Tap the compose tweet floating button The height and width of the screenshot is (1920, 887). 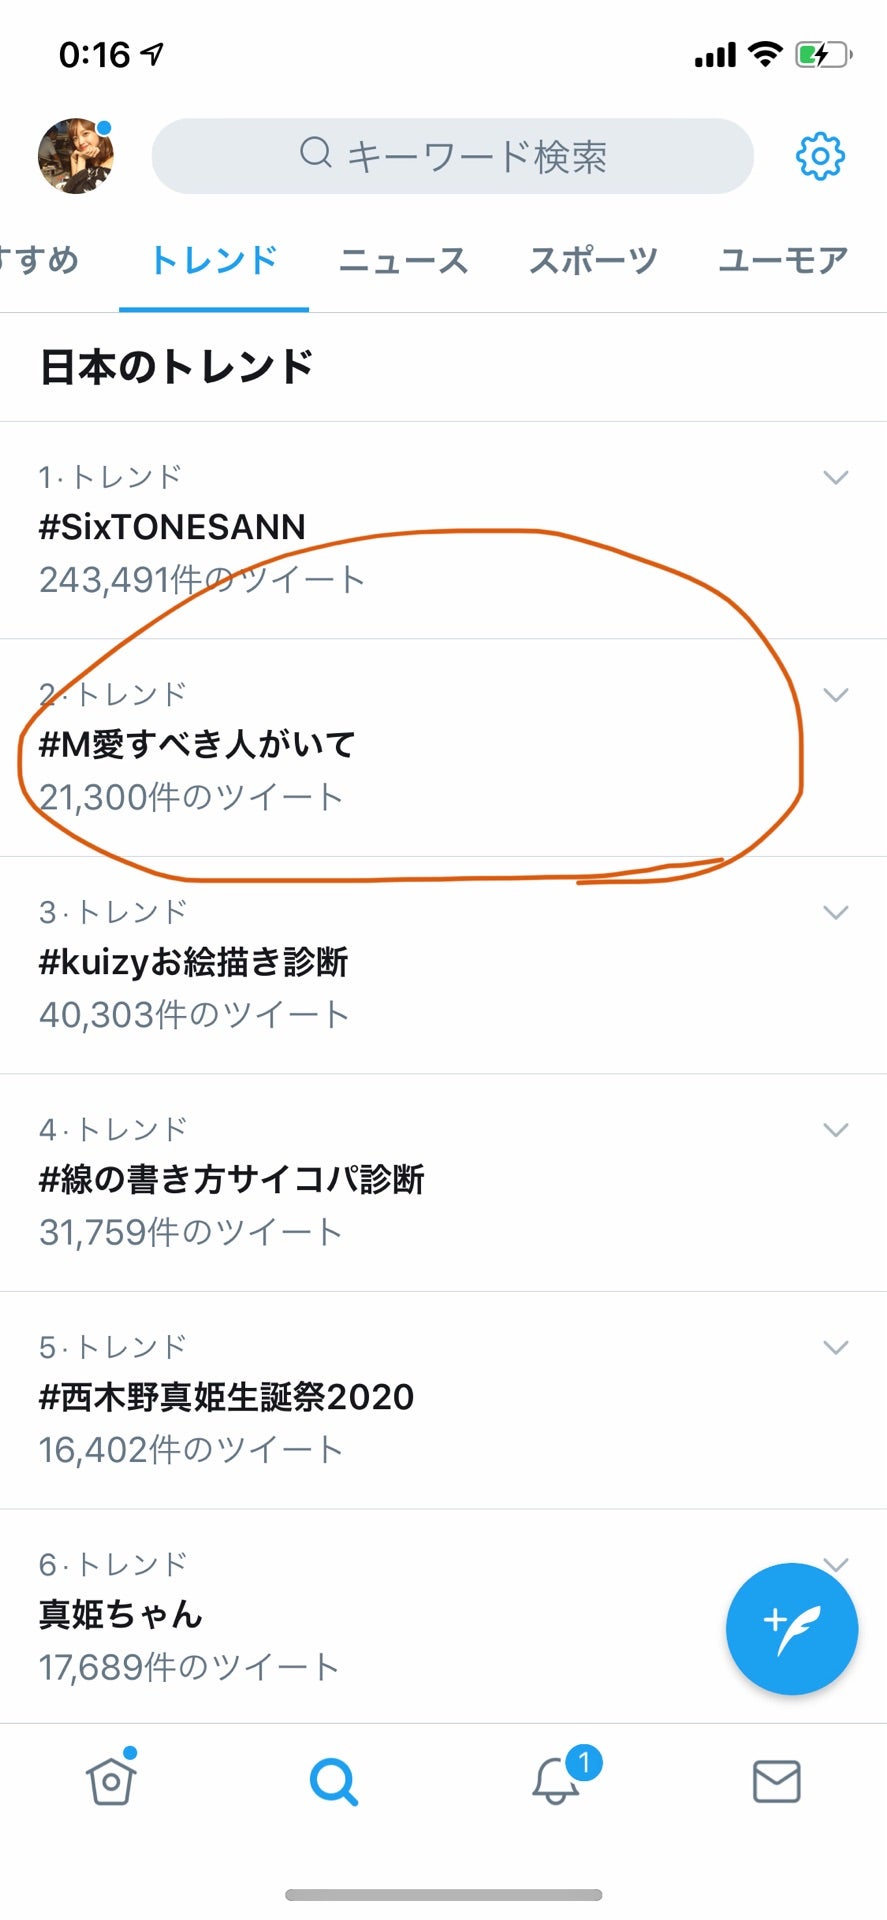(791, 1628)
